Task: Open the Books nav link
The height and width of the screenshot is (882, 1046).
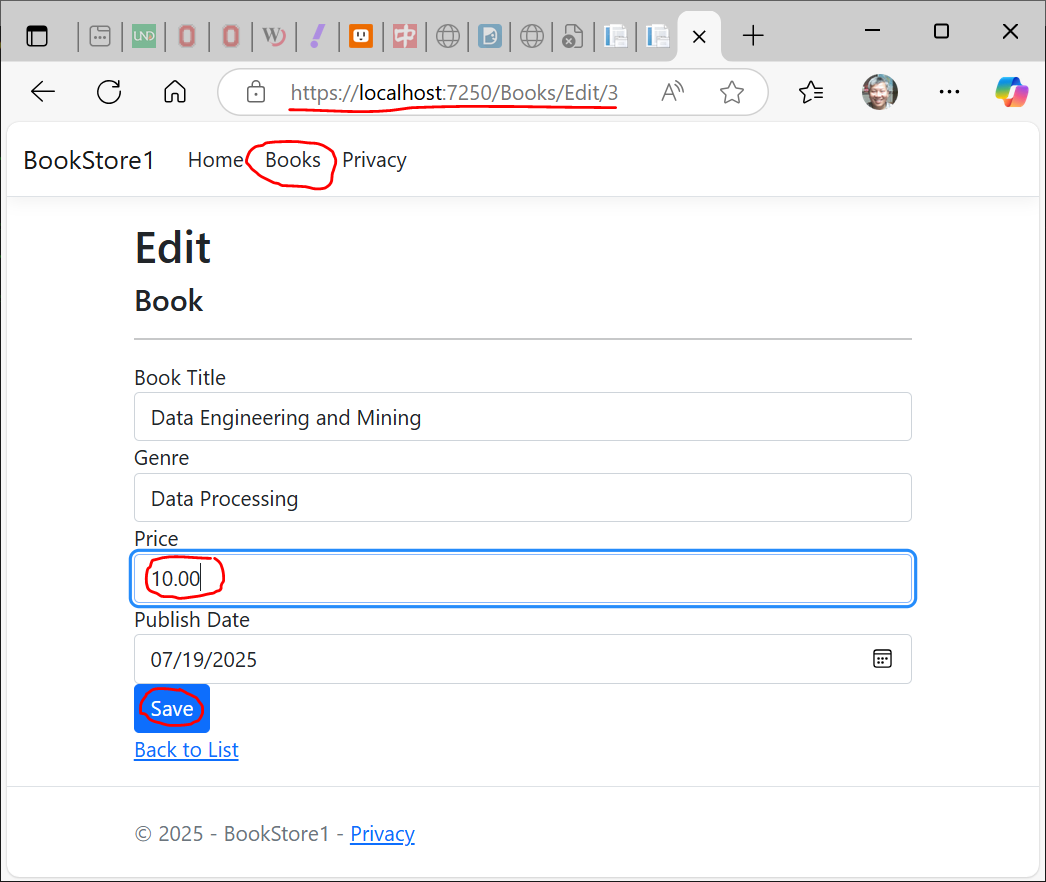Action: tap(293, 160)
